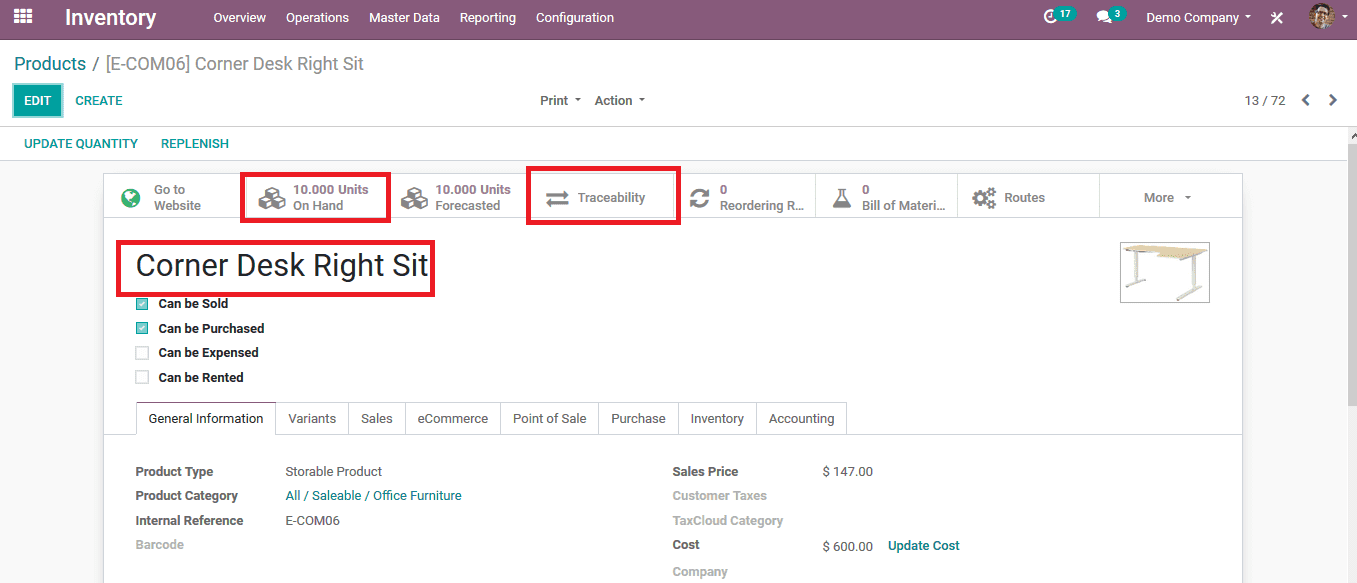The width and height of the screenshot is (1357, 583).
Task: Open the Print dropdown
Action: click(560, 100)
